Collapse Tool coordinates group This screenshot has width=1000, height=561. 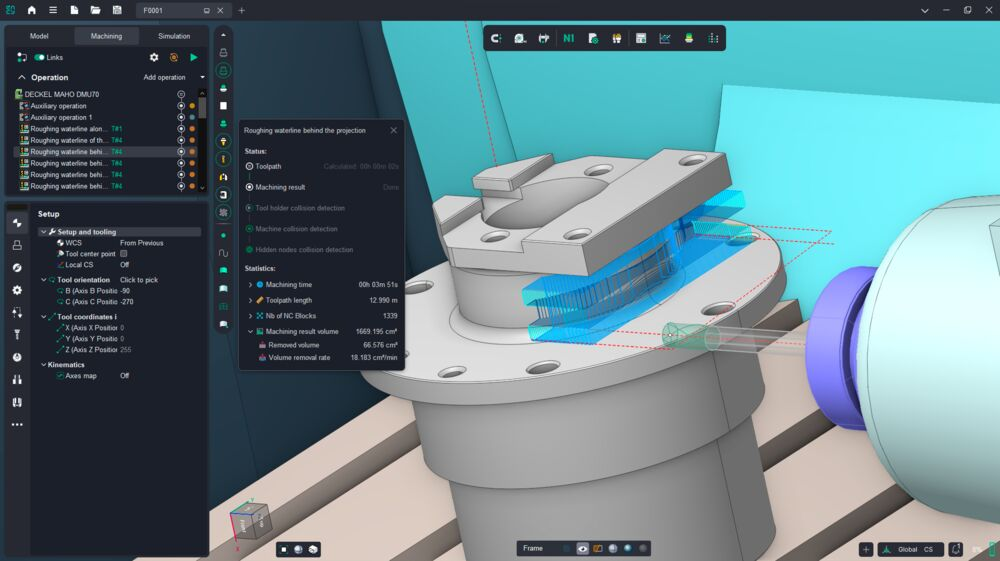pos(43,317)
